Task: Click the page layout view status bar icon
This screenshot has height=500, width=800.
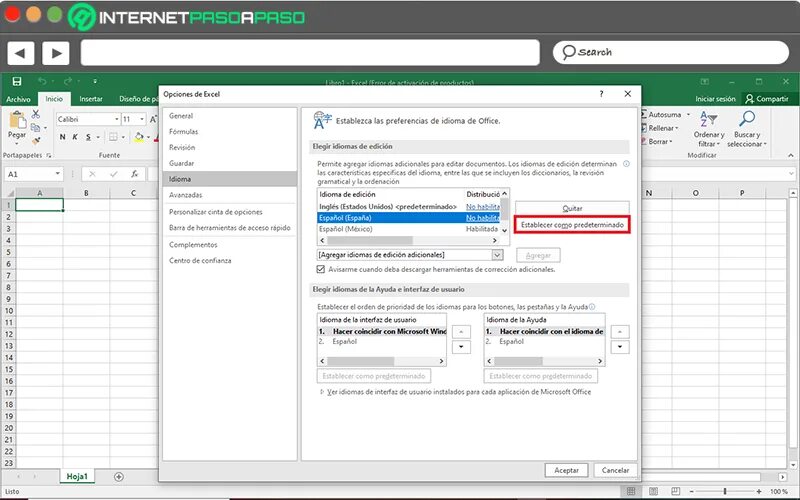Action: click(653, 491)
